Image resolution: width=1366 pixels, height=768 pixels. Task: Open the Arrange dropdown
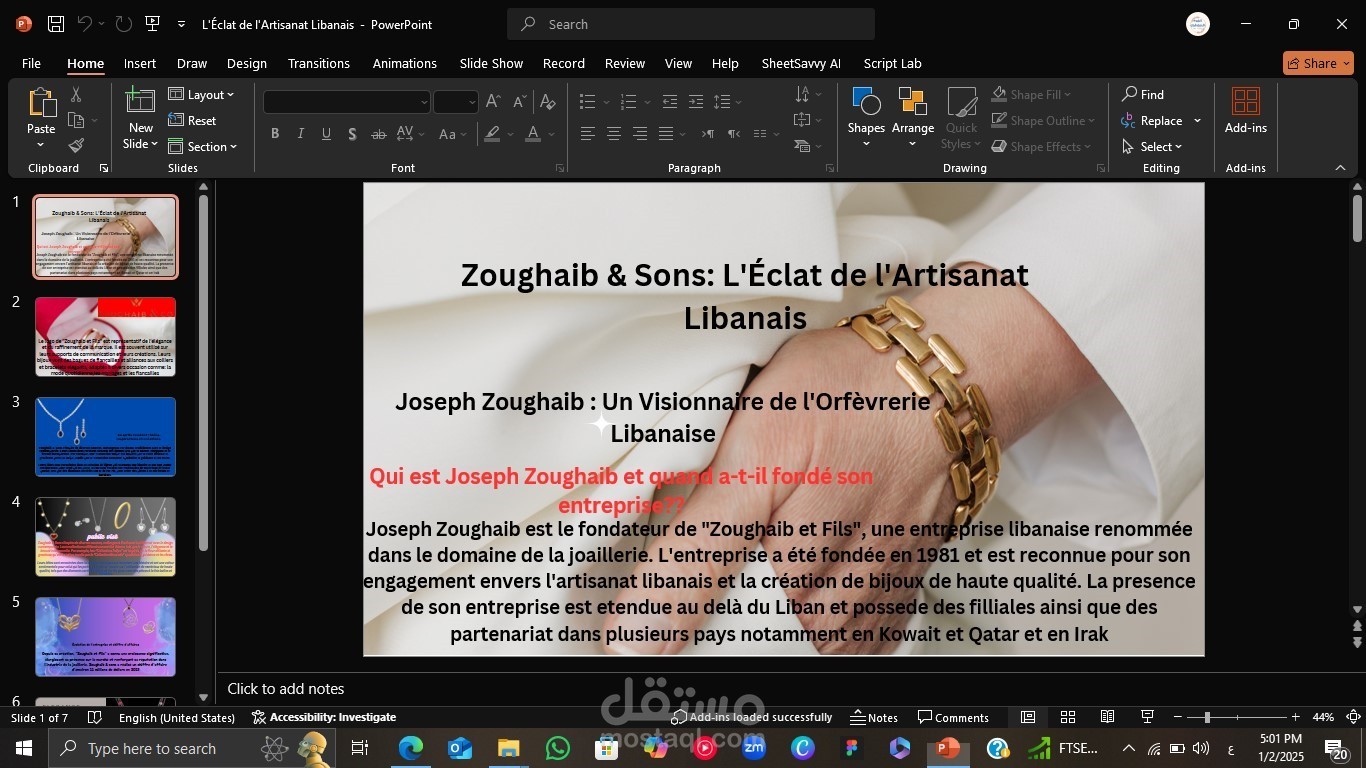tap(913, 118)
